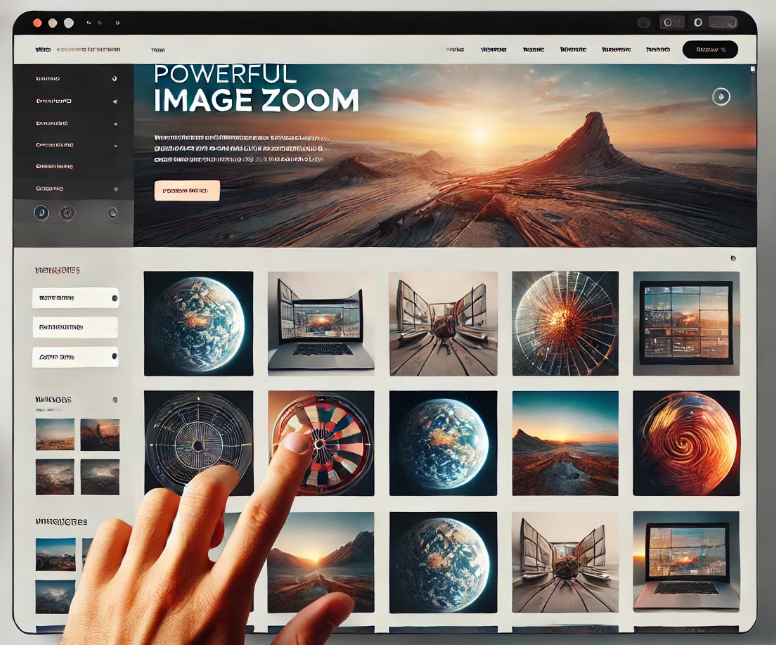Open the first row label in the dark sidebar
Image resolution: width=776 pixels, height=645 pixels.
[48, 79]
